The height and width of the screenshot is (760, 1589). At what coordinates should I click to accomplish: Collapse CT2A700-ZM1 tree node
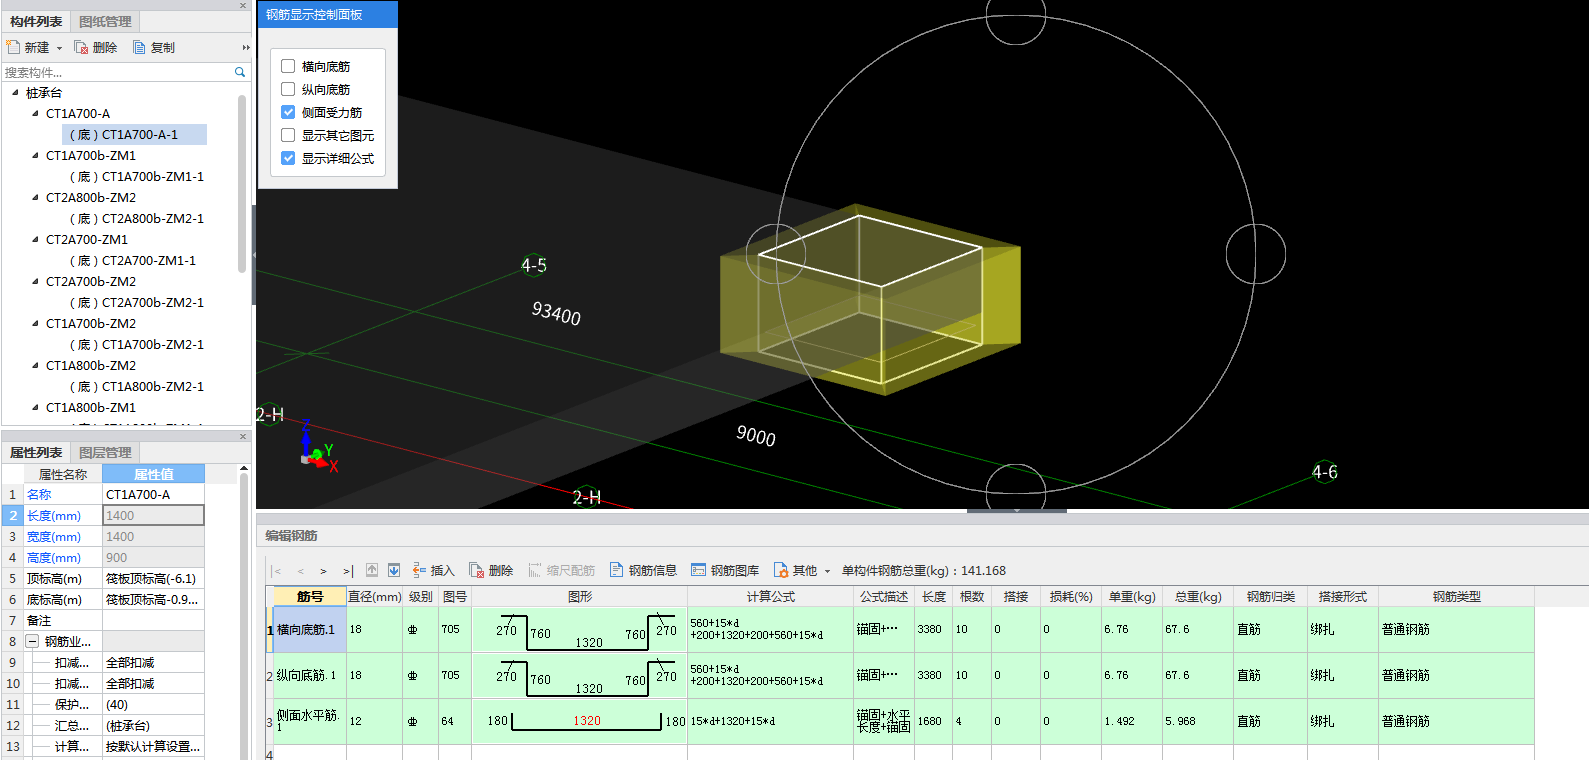pos(35,239)
